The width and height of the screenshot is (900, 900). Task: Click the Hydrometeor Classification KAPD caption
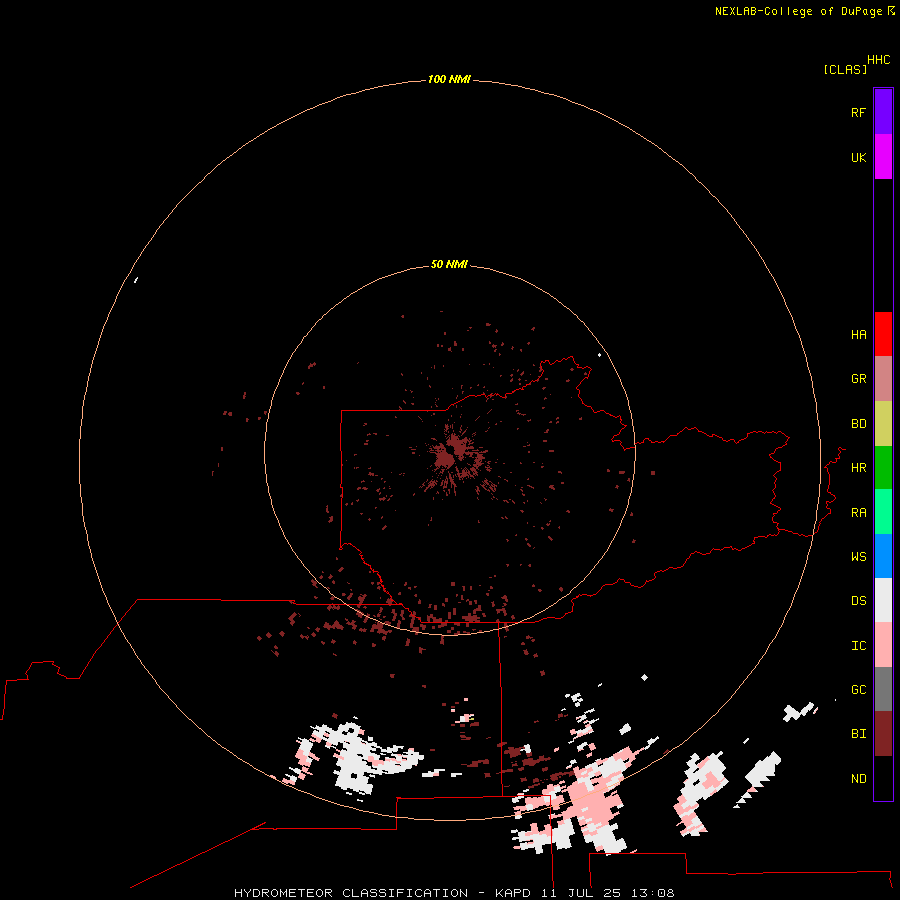point(454,893)
